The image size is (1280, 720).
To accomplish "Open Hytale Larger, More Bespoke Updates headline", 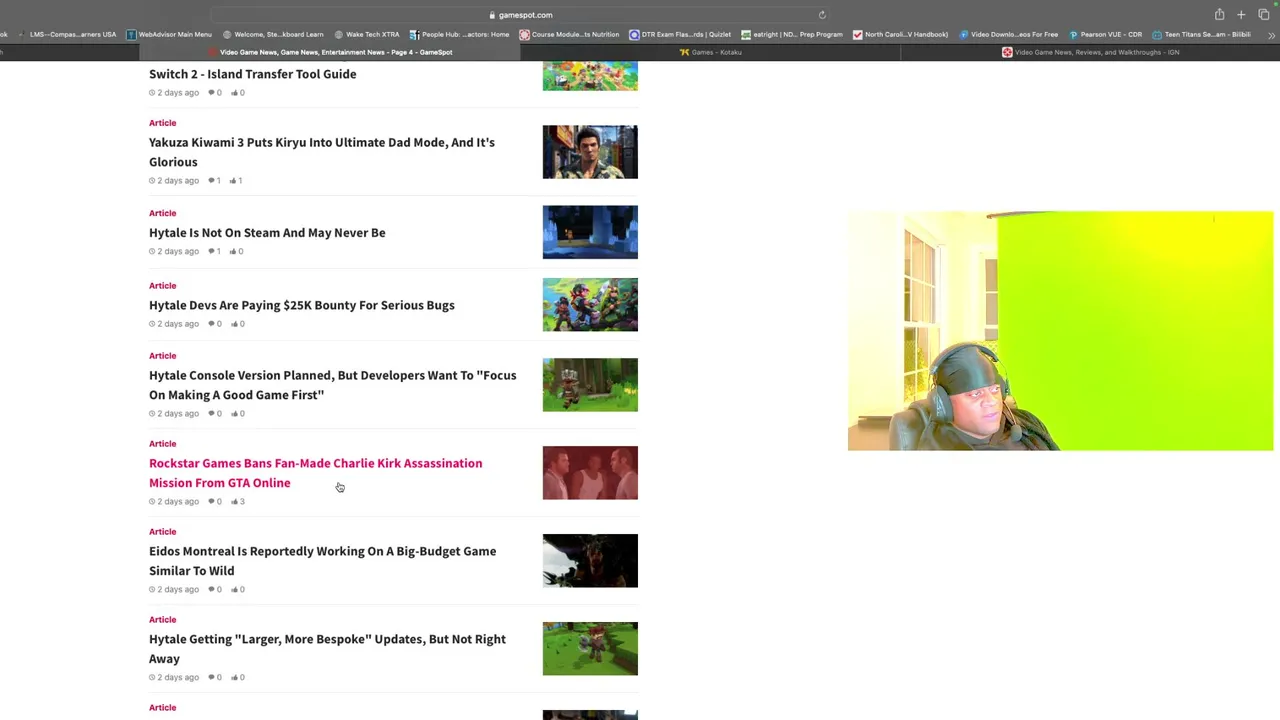I will point(328,649).
